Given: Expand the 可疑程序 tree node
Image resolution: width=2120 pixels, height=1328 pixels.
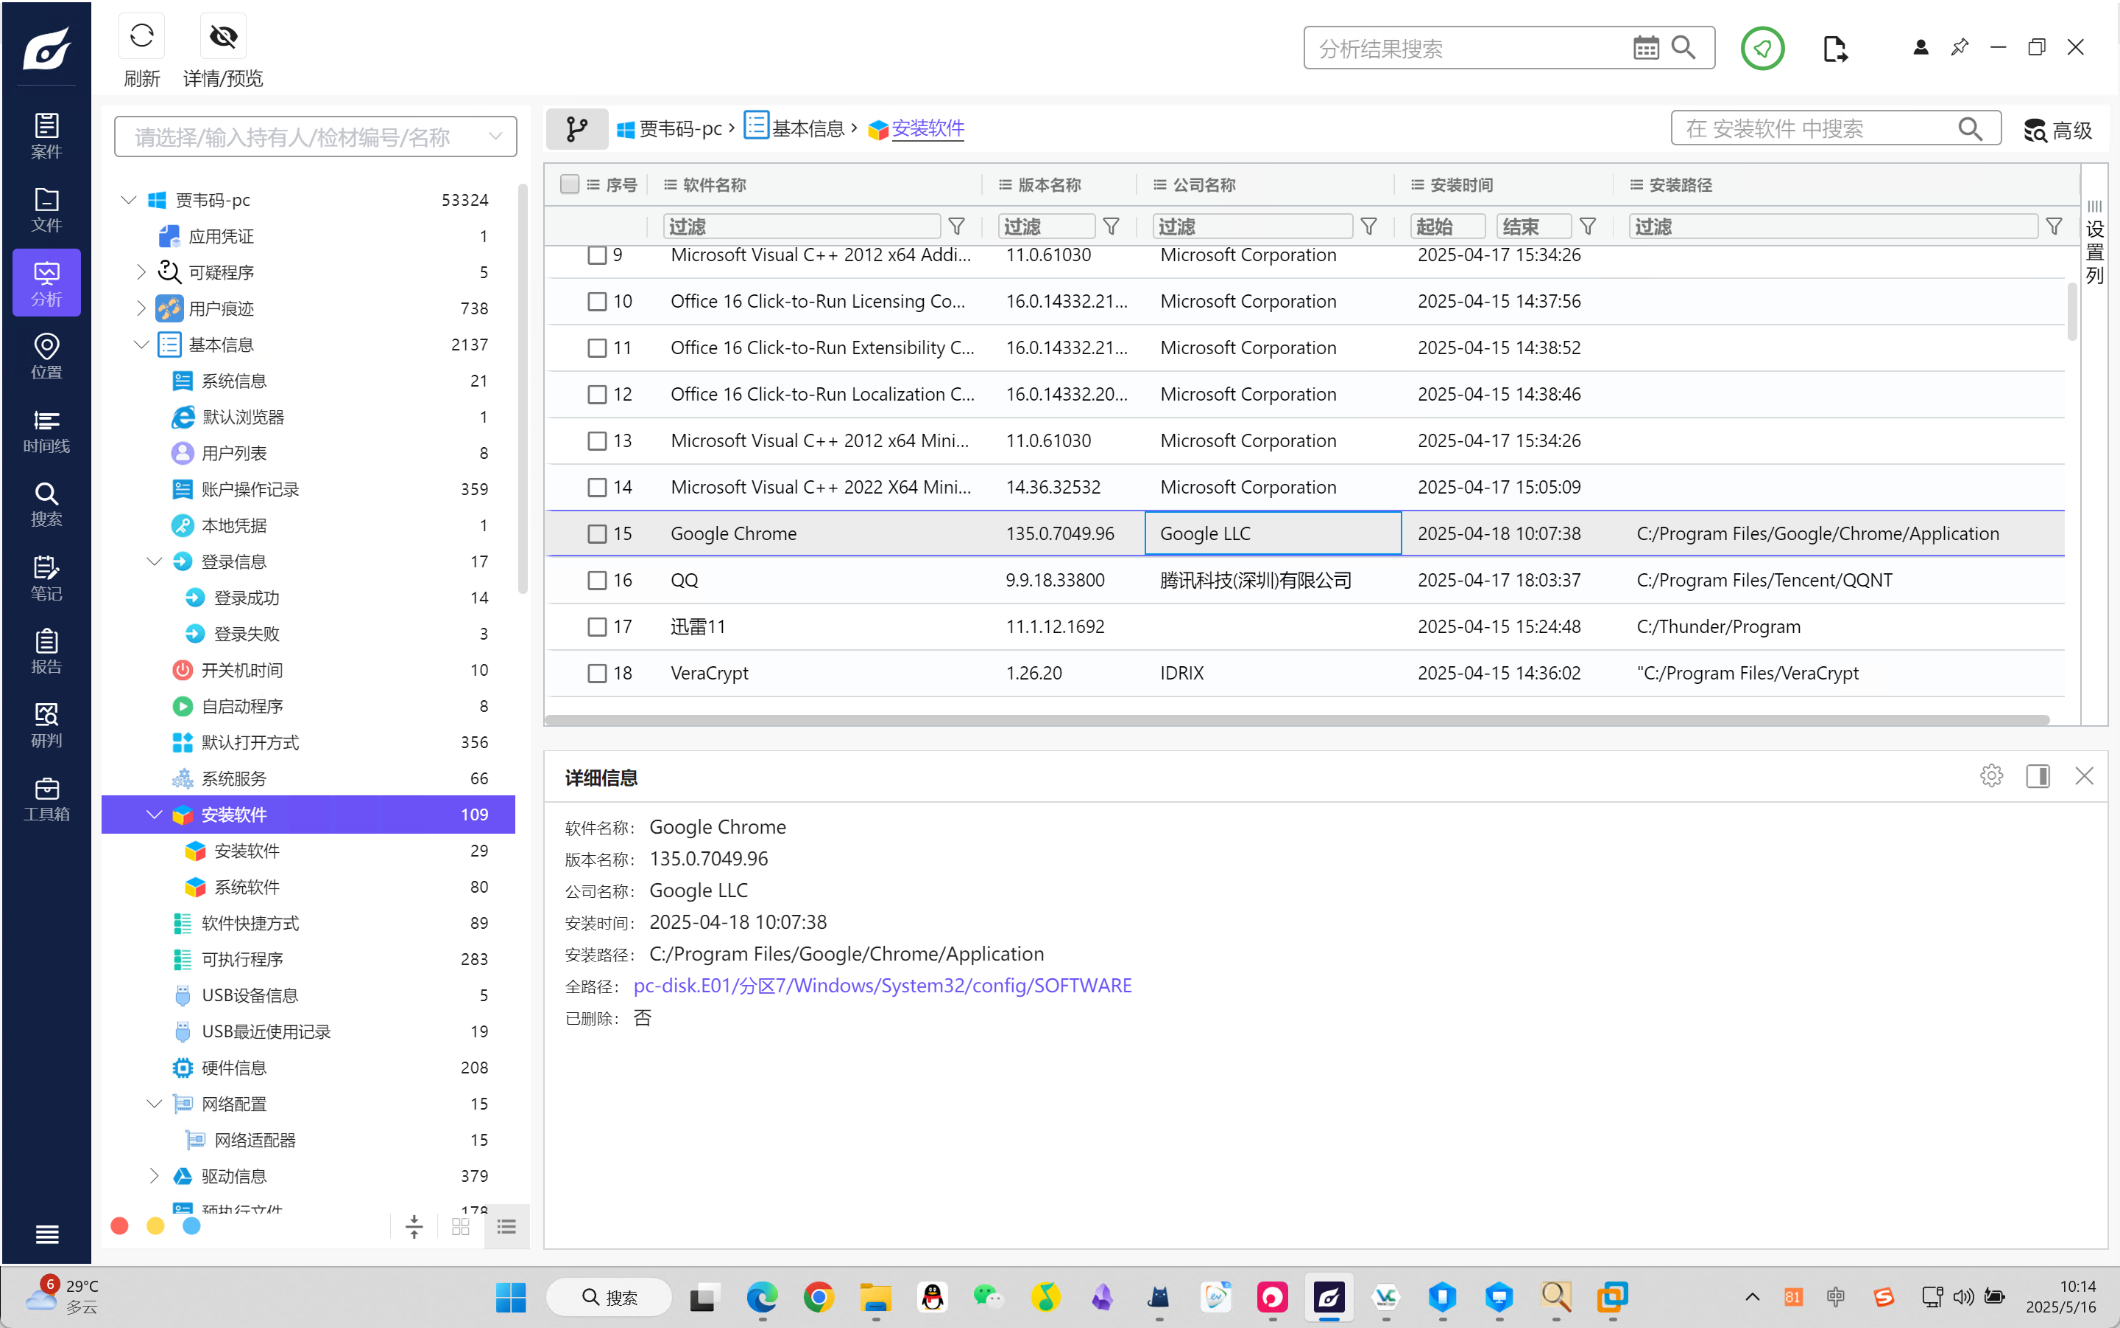Looking at the screenshot, I should click(141, 272).
